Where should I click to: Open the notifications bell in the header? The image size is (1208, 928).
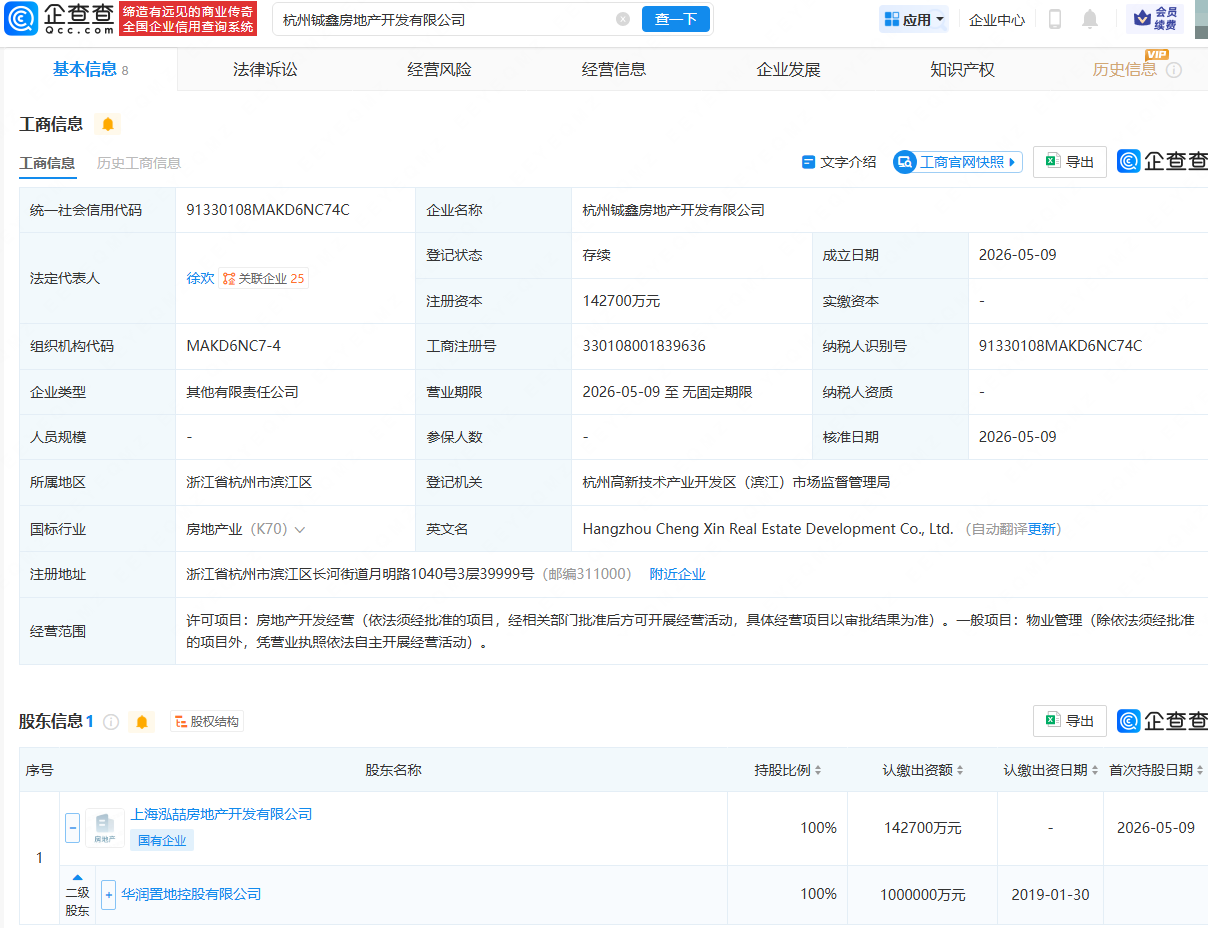[1090, 19]
